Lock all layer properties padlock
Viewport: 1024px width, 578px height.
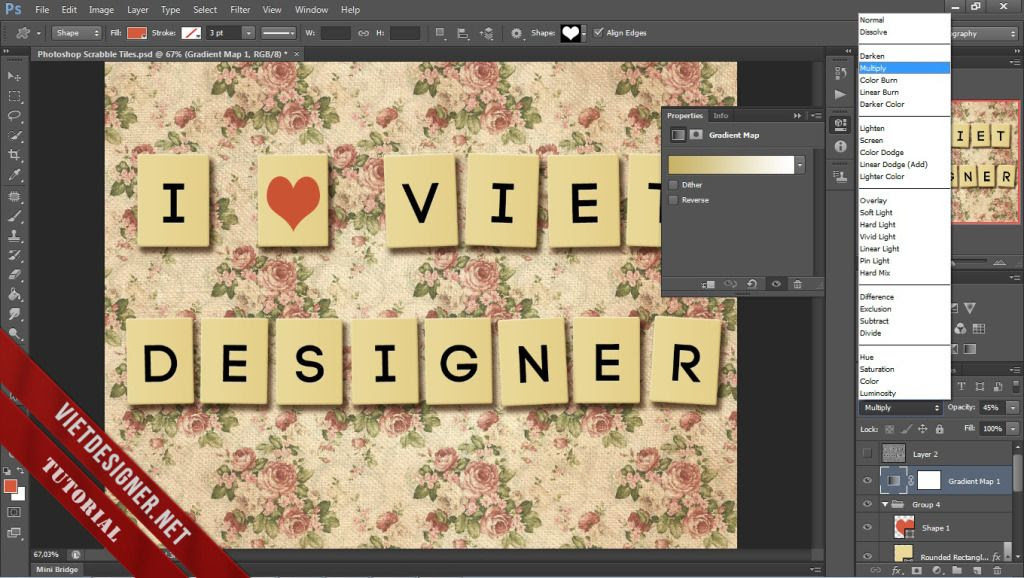[x=939, y=429]
